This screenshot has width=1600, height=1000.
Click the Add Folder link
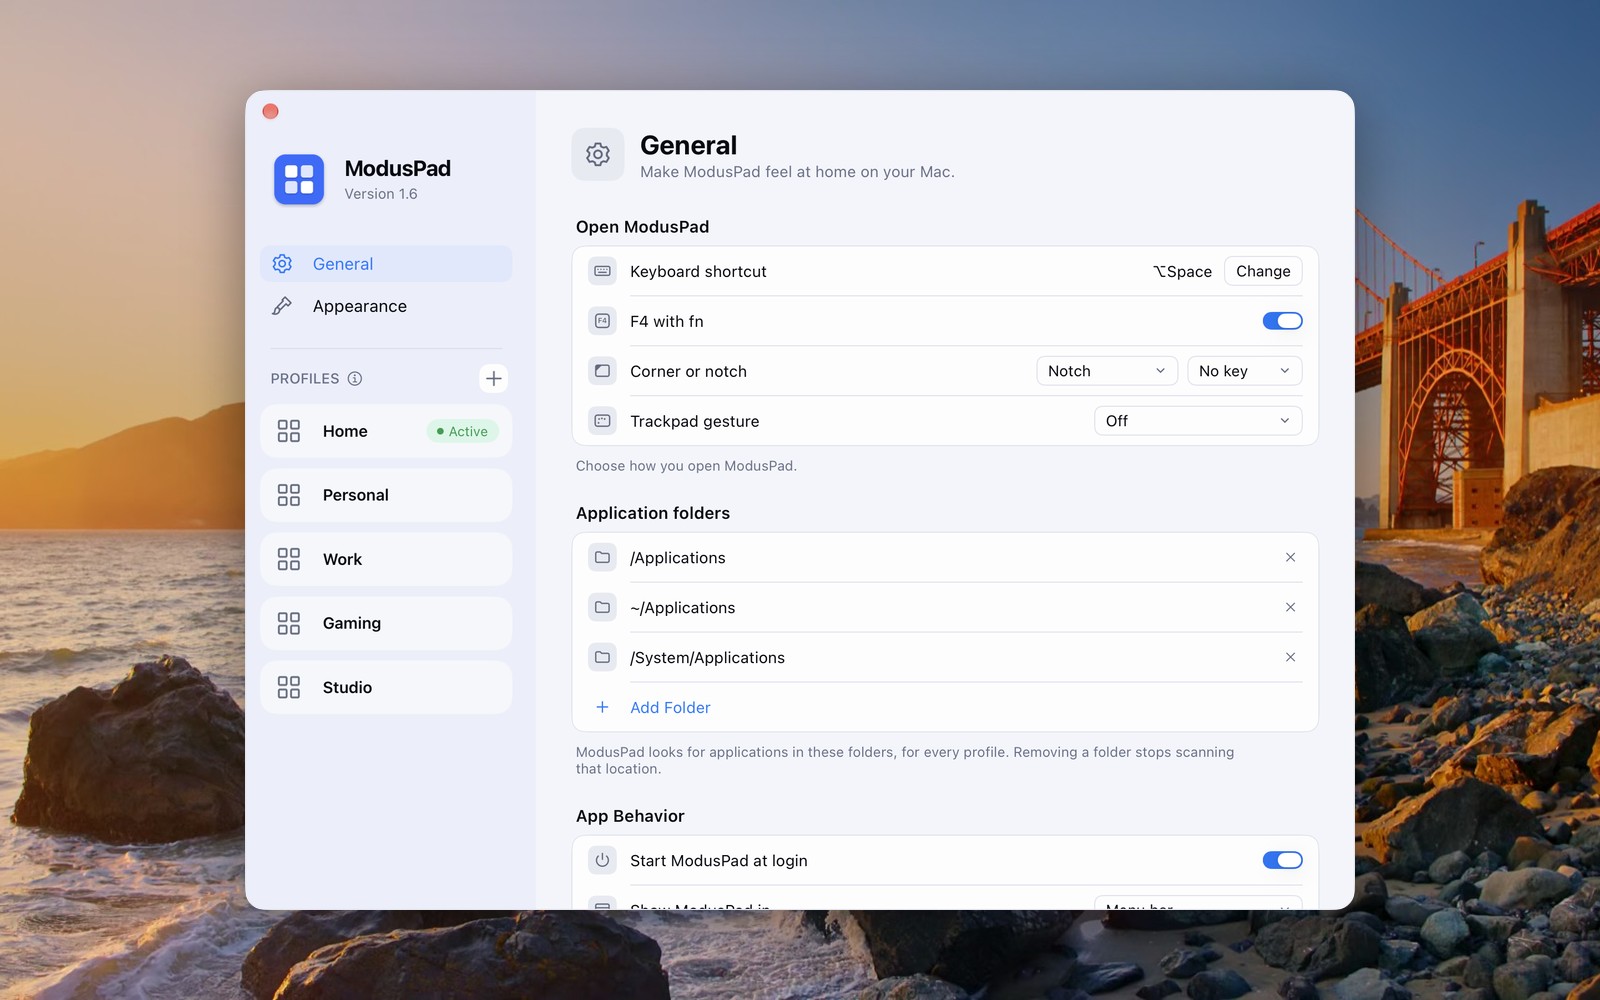click(670, 708)
